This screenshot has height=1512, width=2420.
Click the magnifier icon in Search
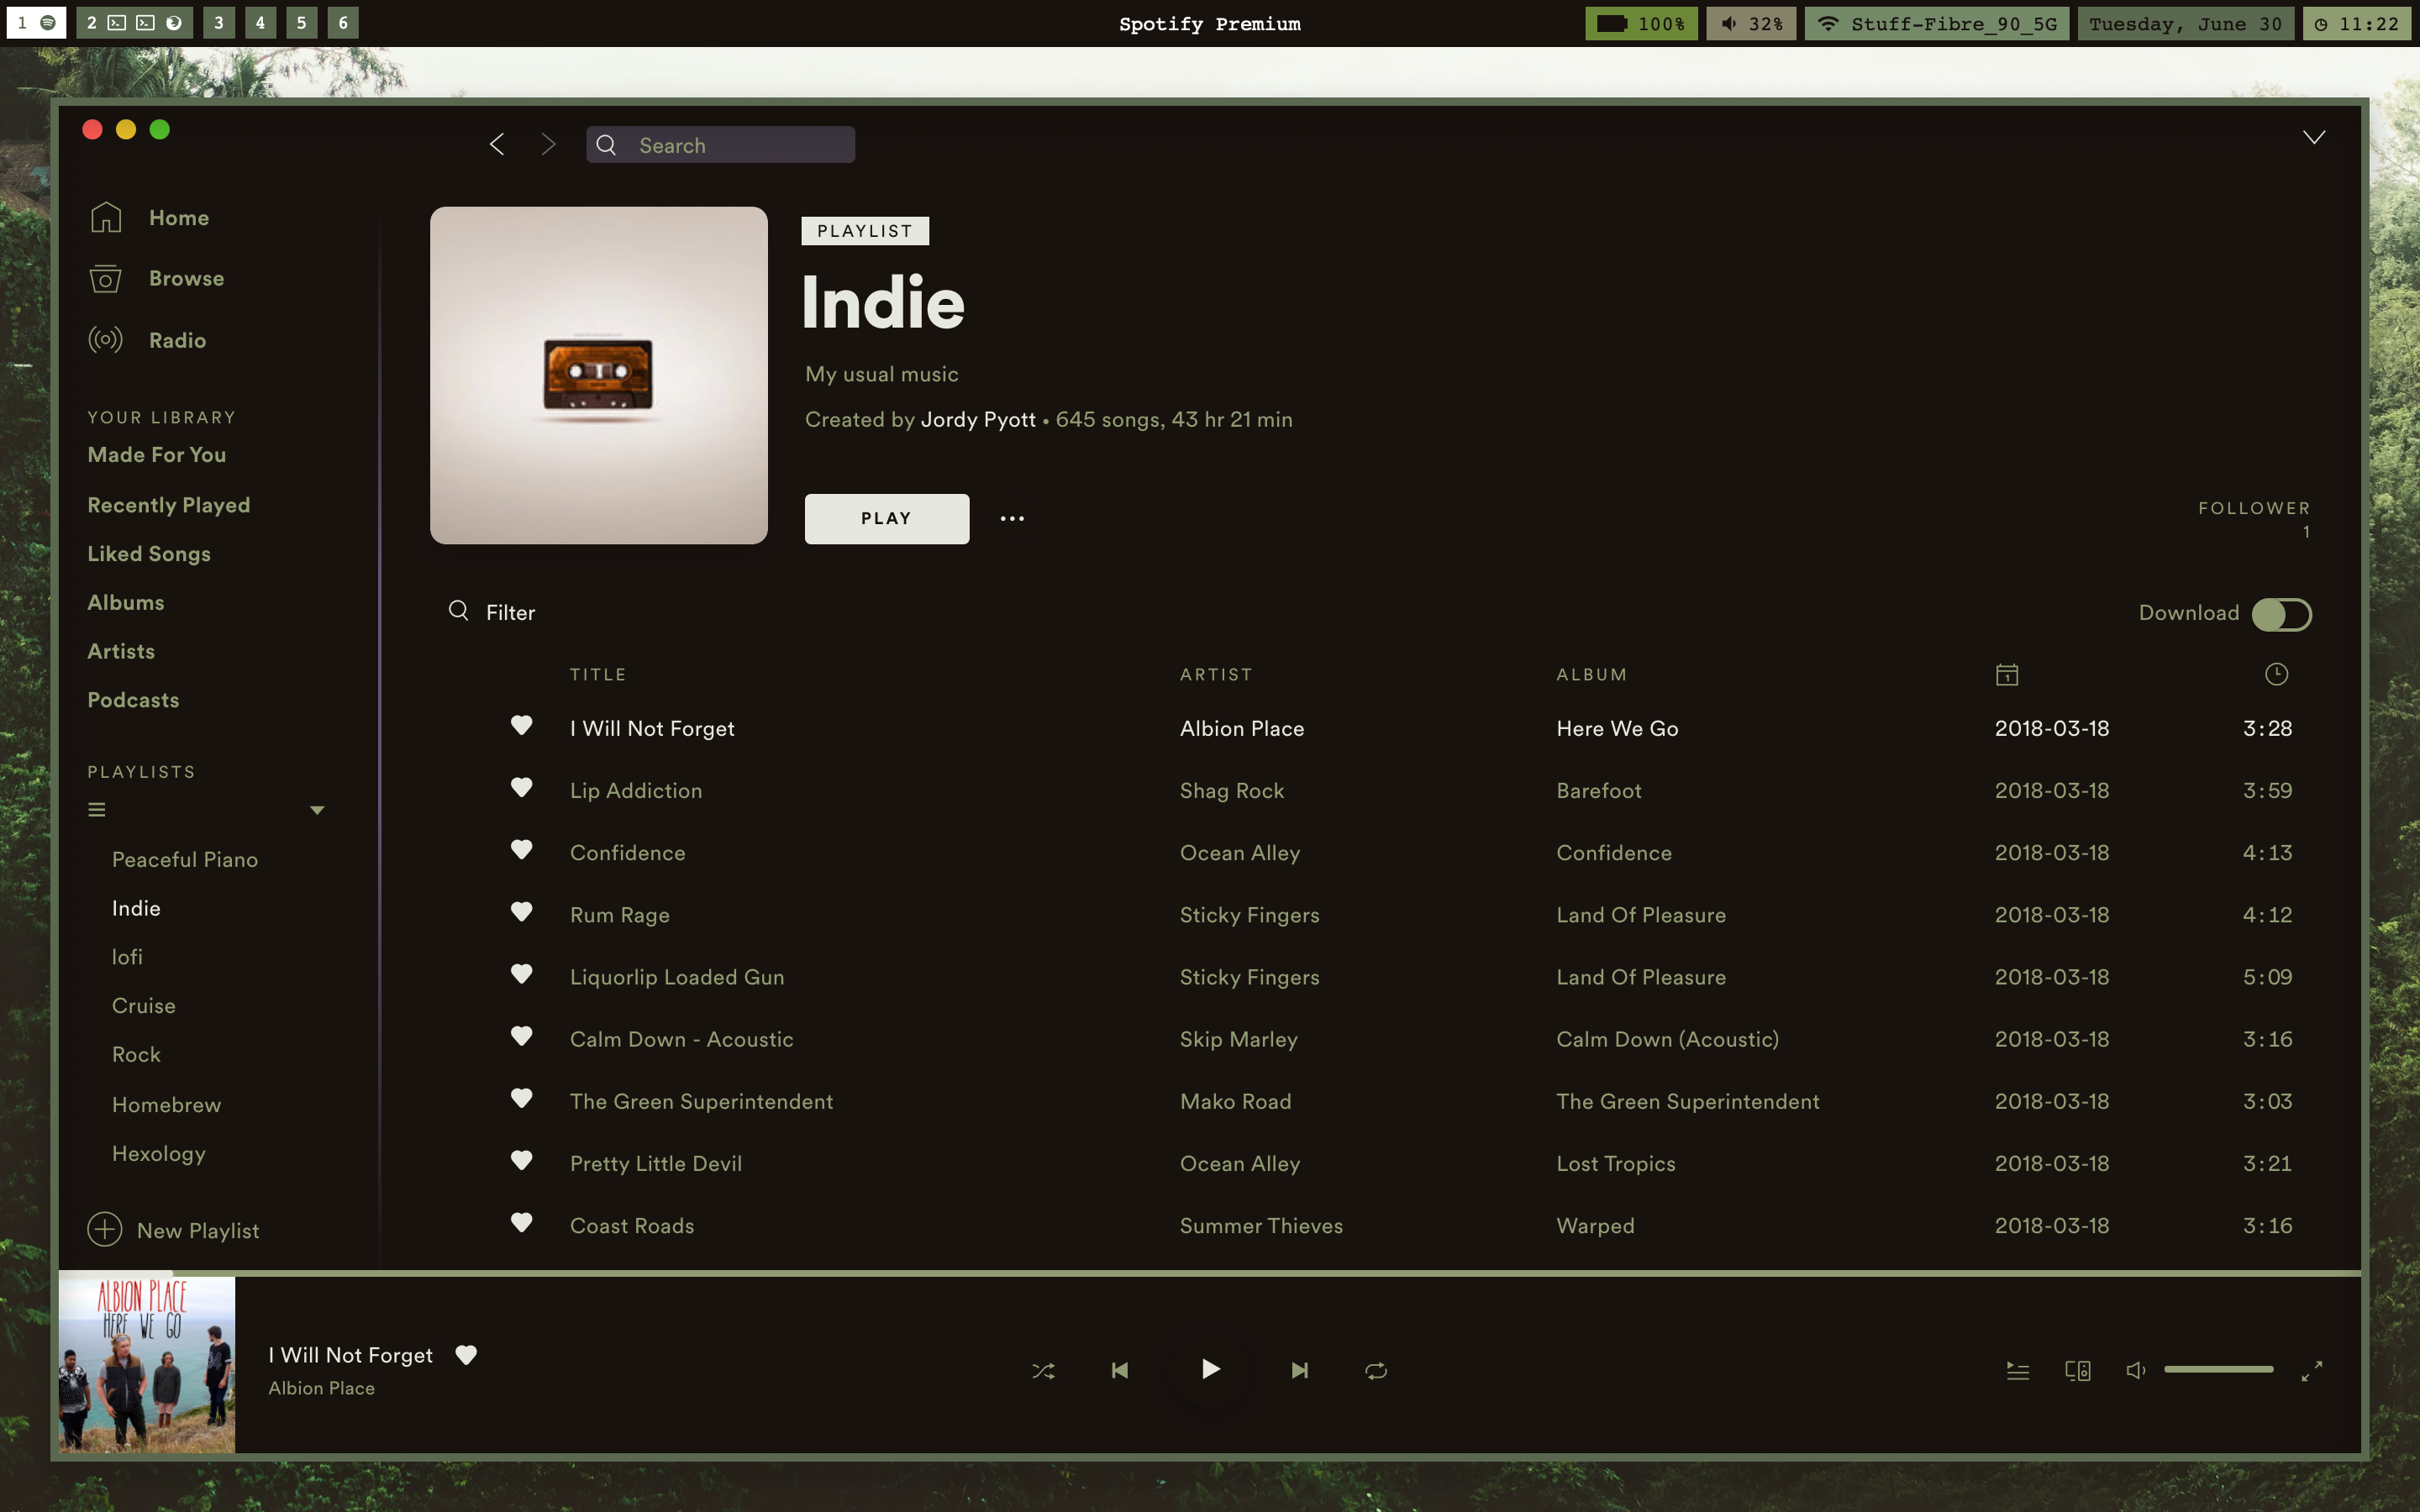[x=606, y=145]
